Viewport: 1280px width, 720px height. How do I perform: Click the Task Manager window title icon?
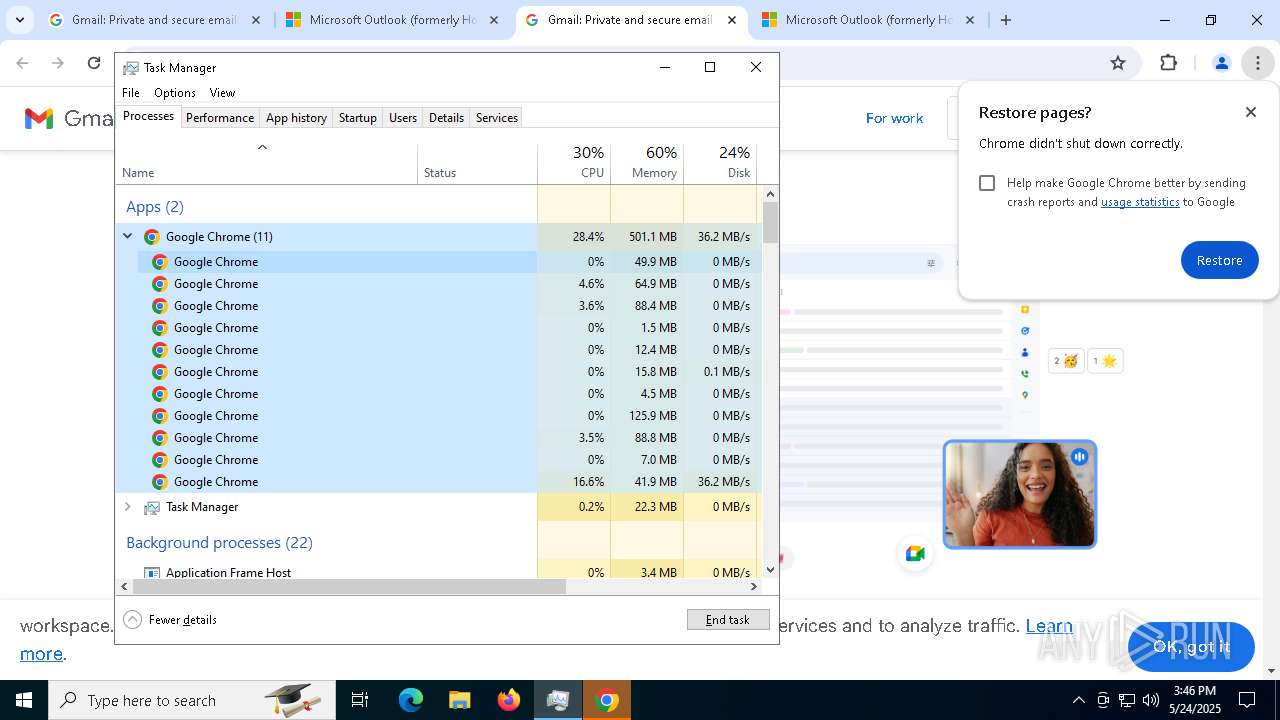(131, 68)
